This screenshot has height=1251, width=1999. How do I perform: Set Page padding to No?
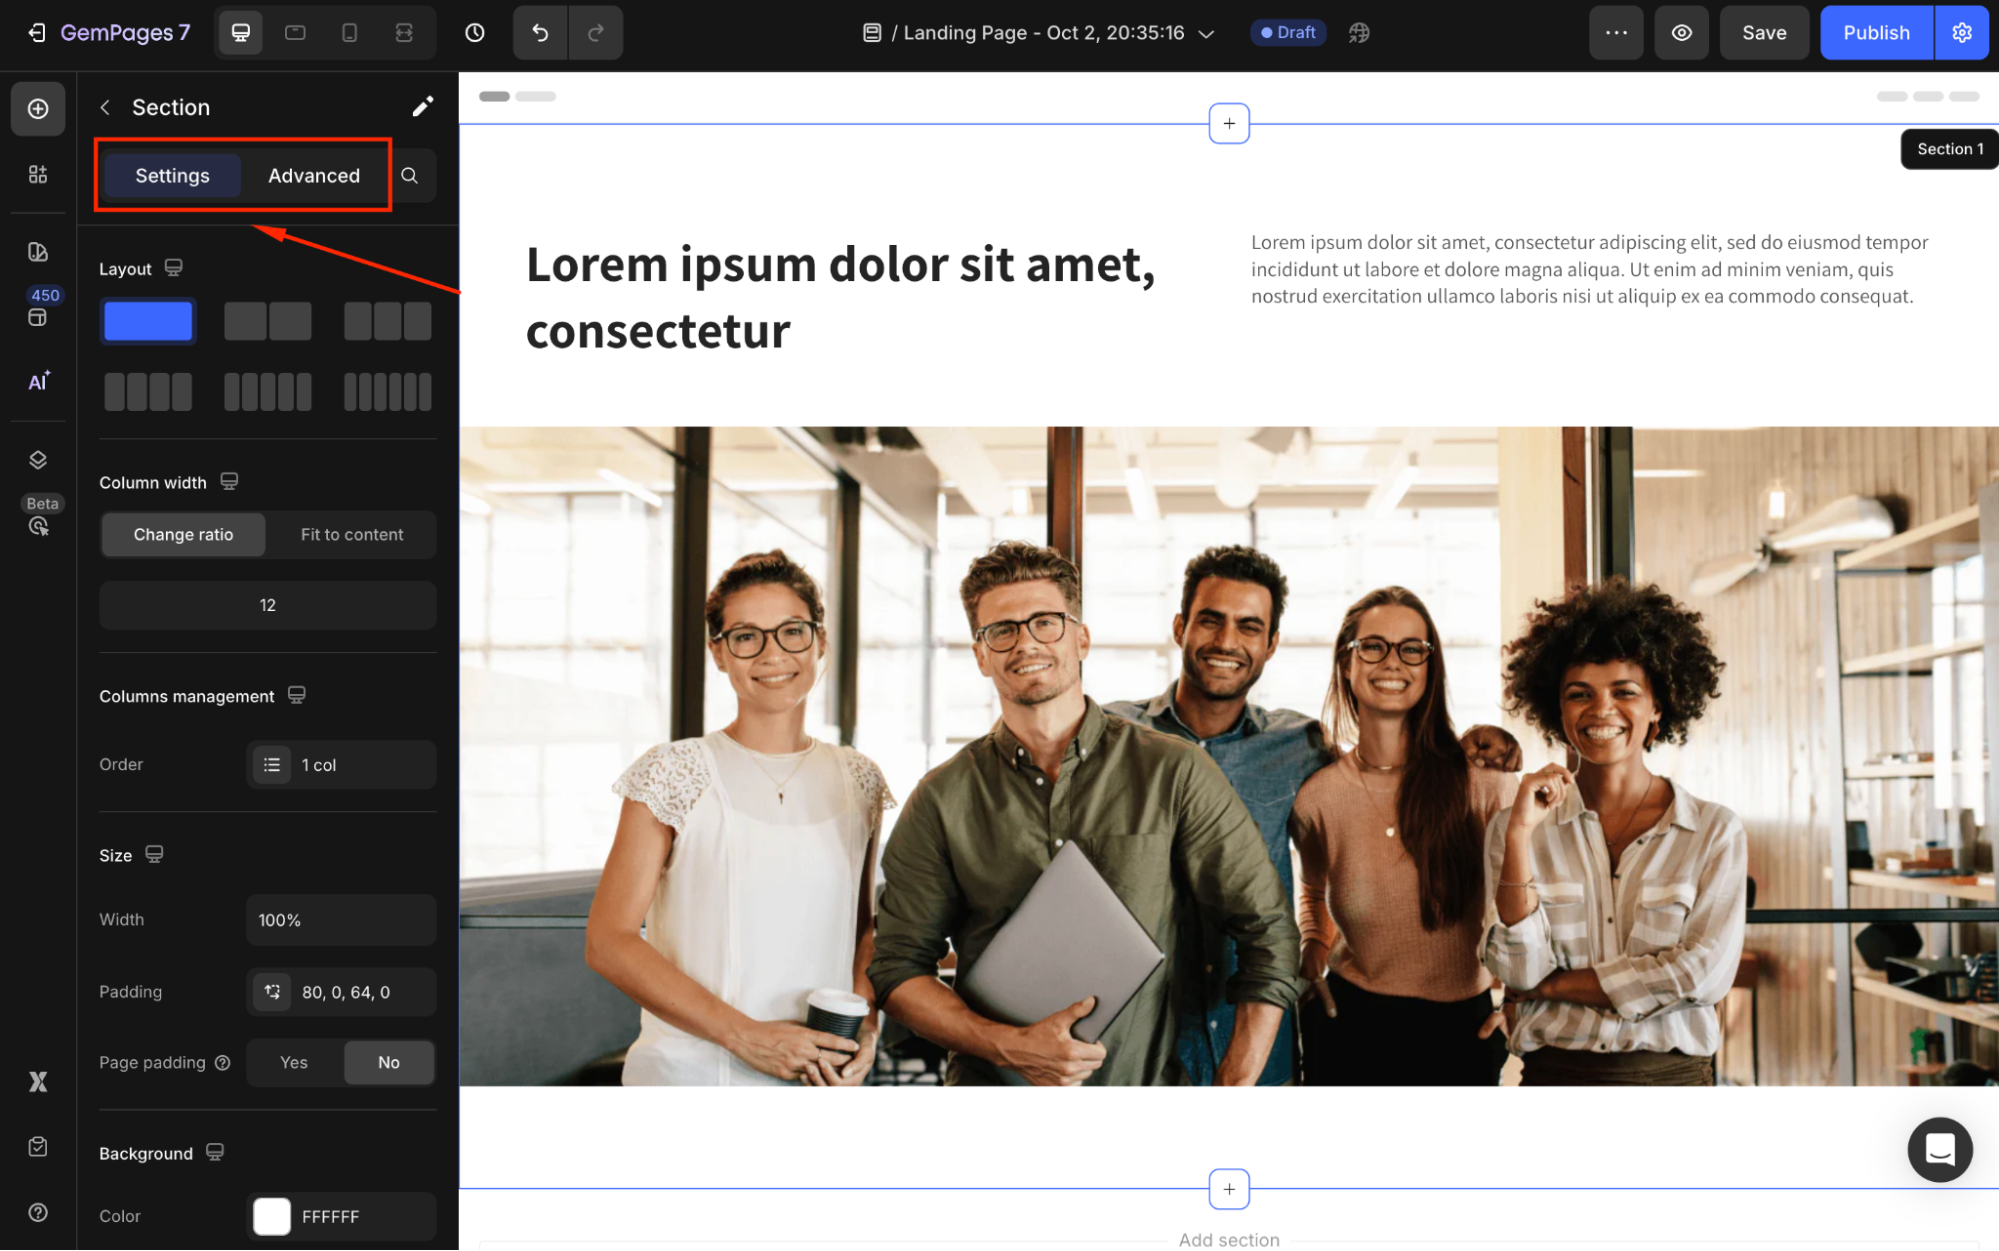(x=388, y=1062)
